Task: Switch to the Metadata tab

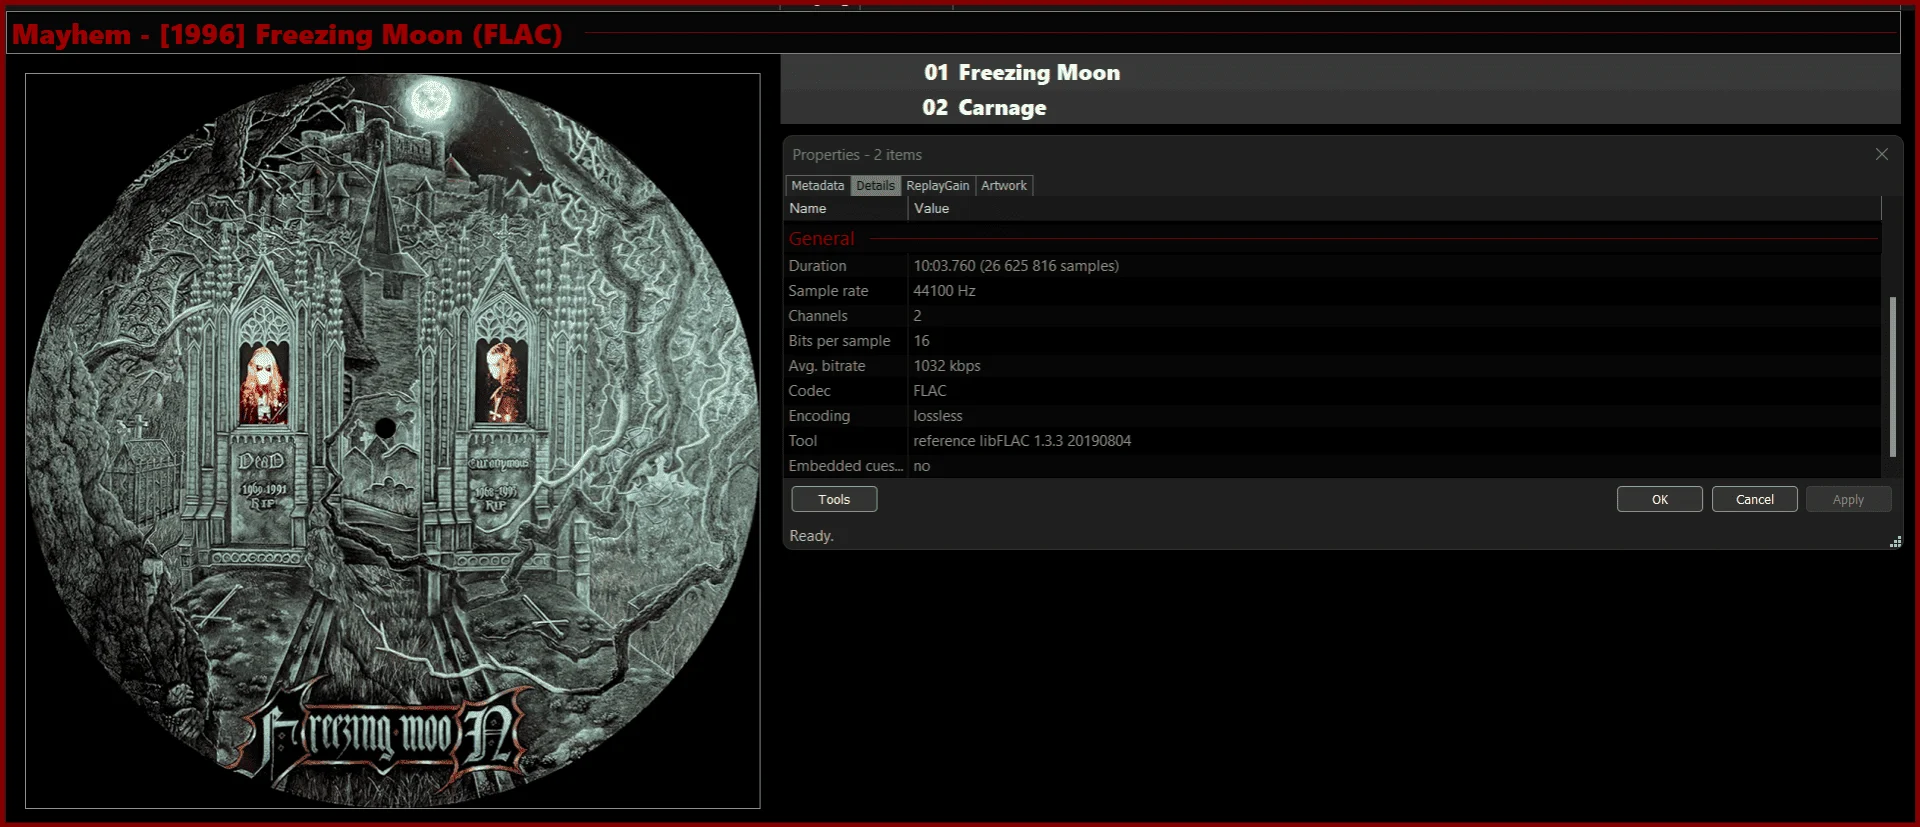Action: pyautogui.click(x=817, y=186)
